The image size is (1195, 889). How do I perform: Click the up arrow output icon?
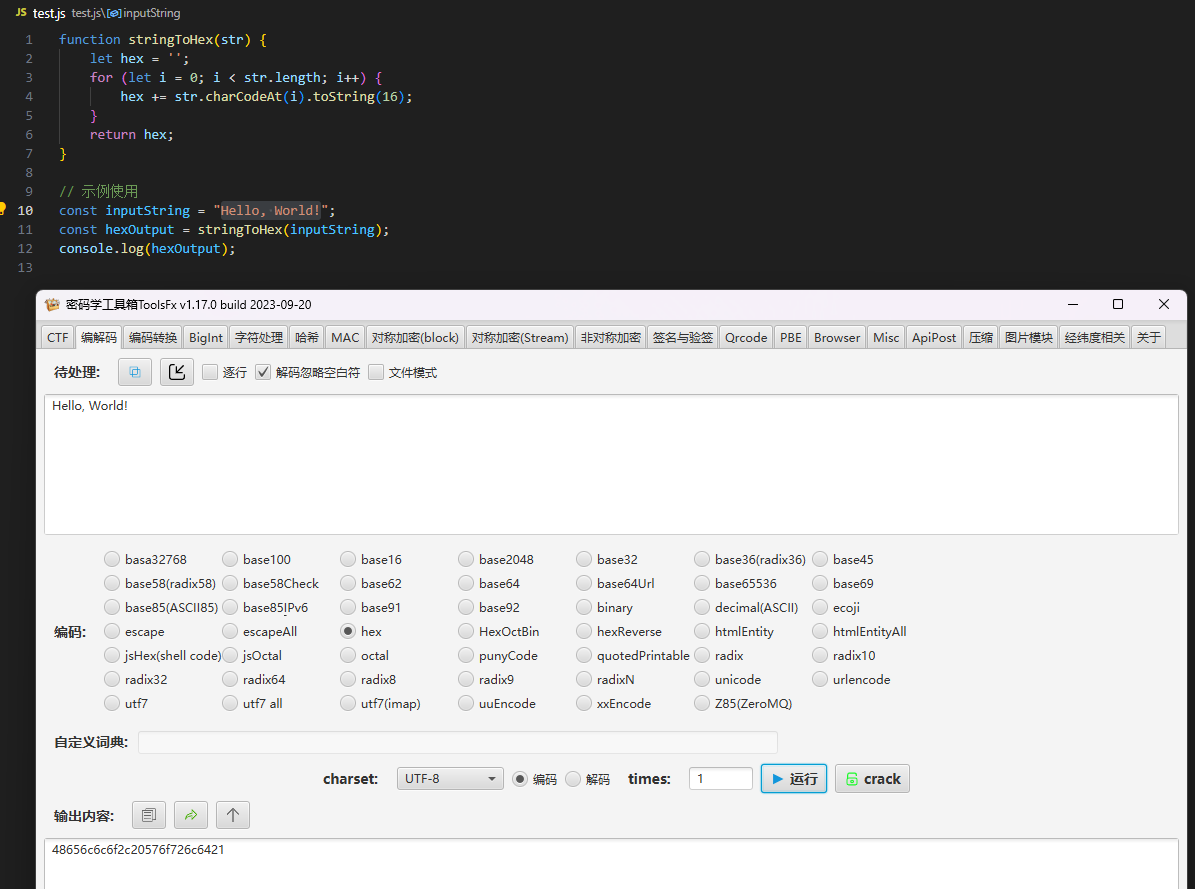[233, 815]
